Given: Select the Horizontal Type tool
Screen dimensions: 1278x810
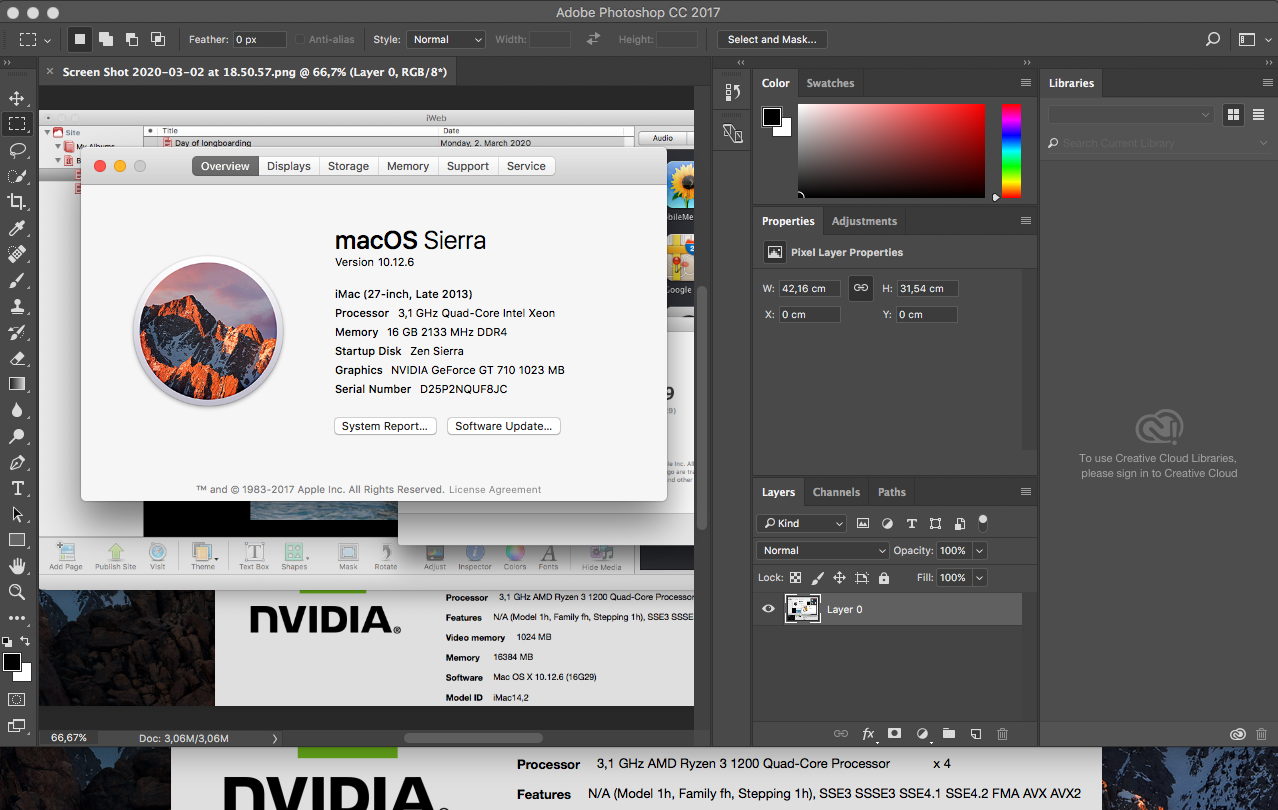Looking at the screenshot, I should [17, 488].
